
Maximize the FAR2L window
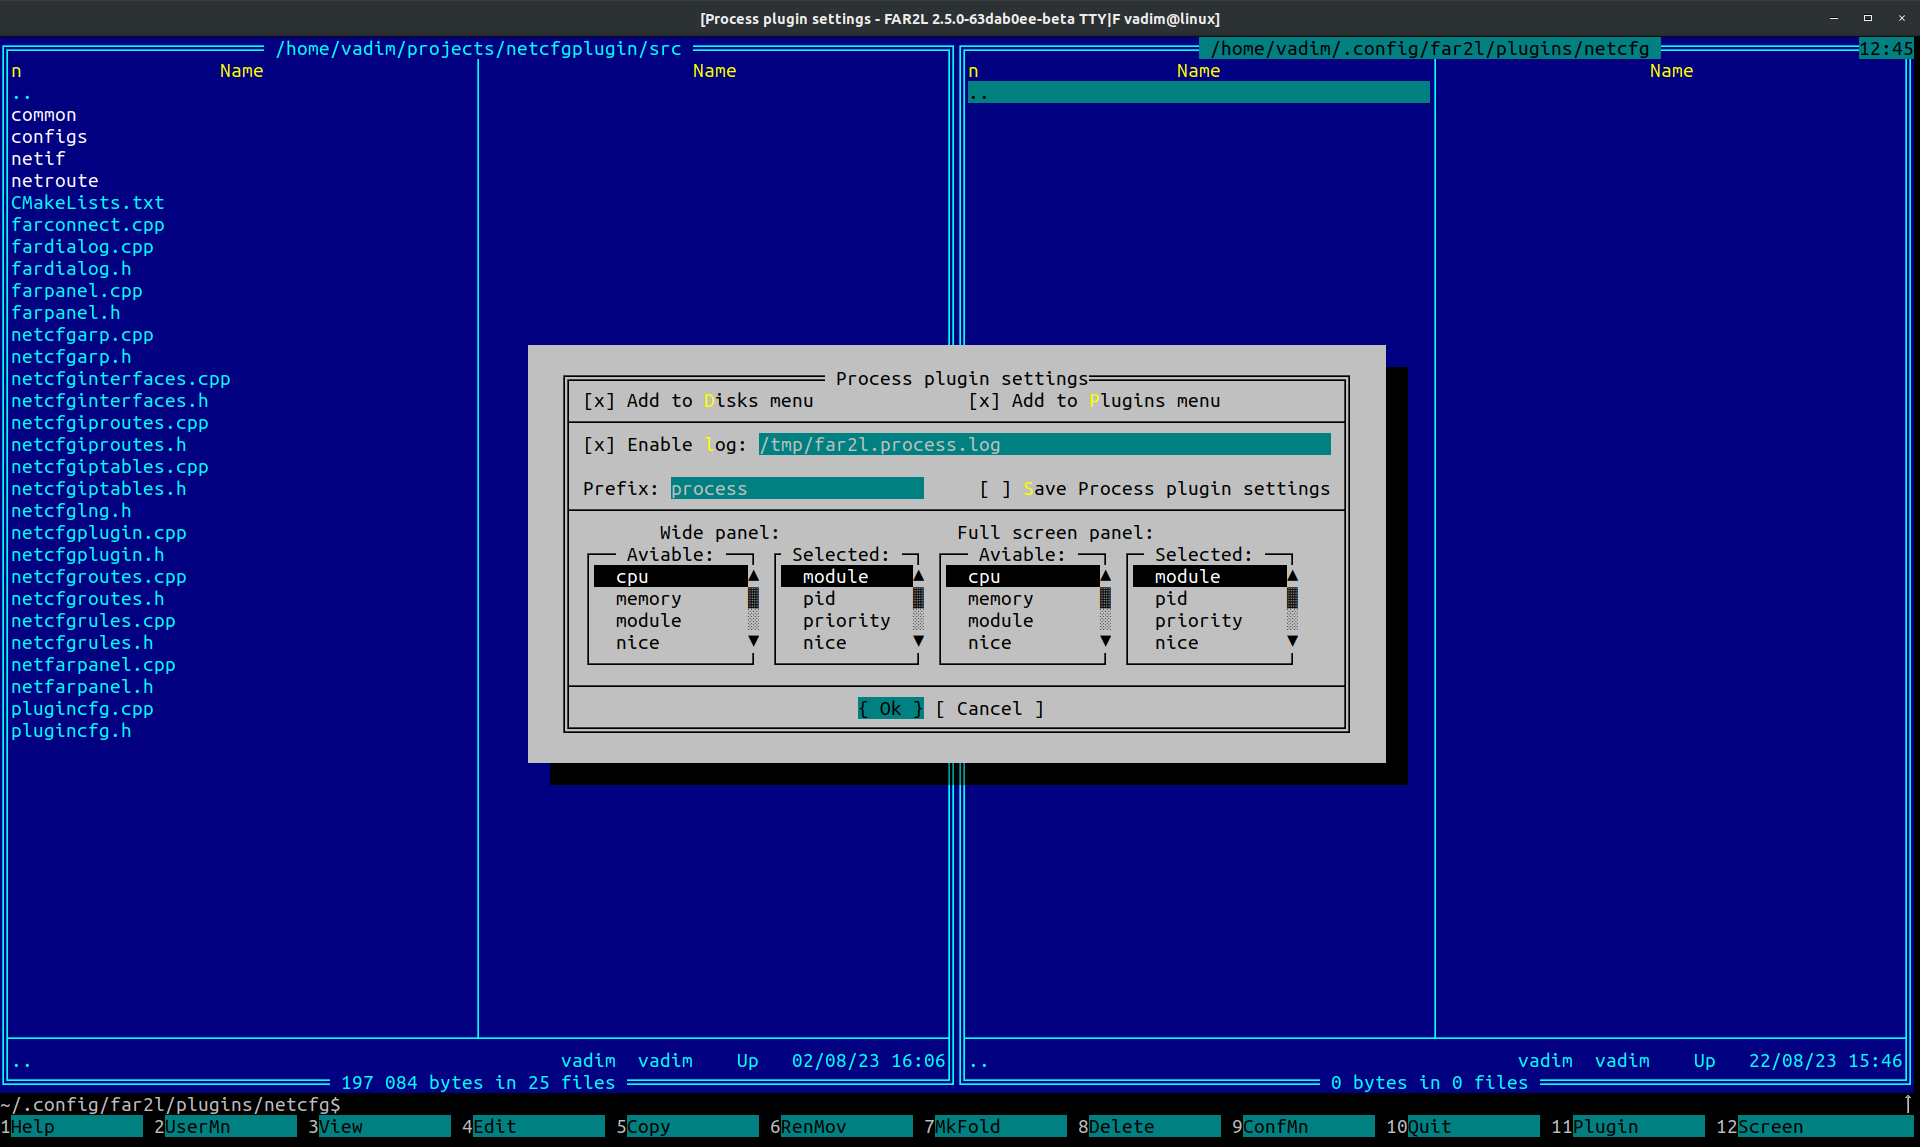pyautogui.click(x=1867, y=18)
